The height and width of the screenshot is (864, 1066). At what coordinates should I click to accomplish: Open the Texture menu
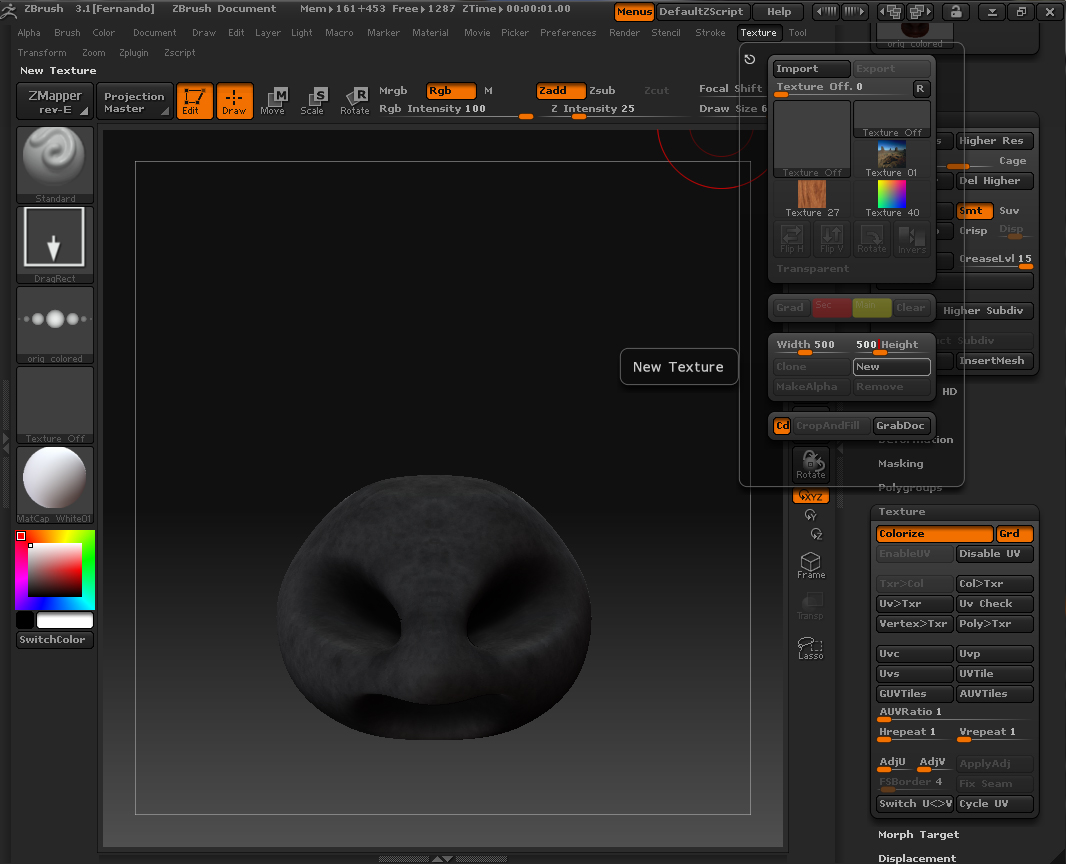[x=759, y=33]
